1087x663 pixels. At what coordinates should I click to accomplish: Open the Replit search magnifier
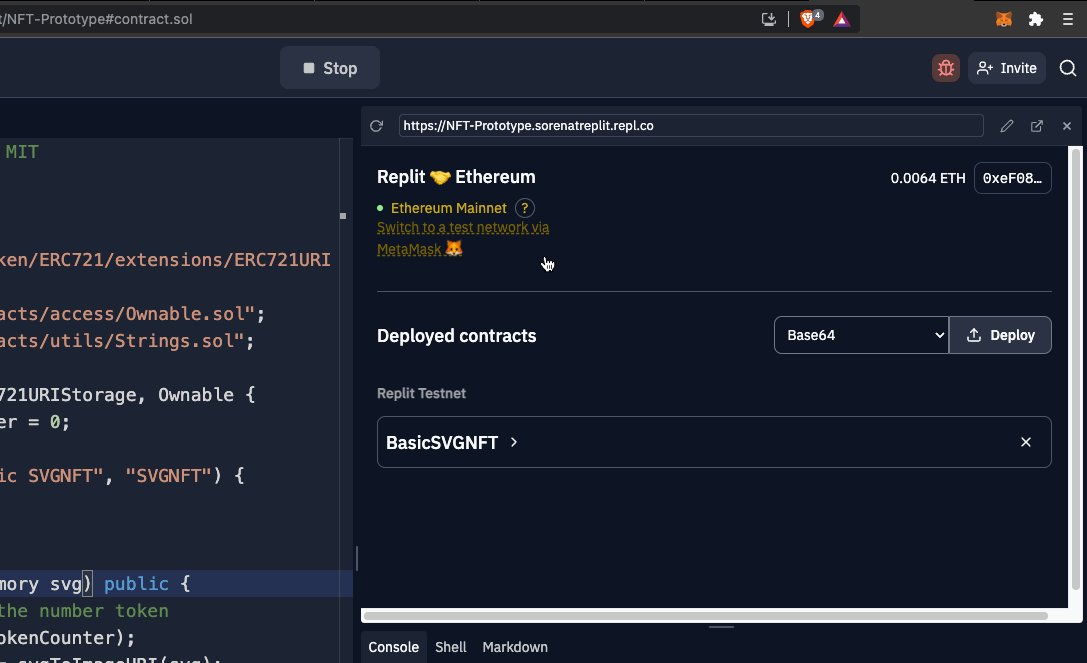1067,68
